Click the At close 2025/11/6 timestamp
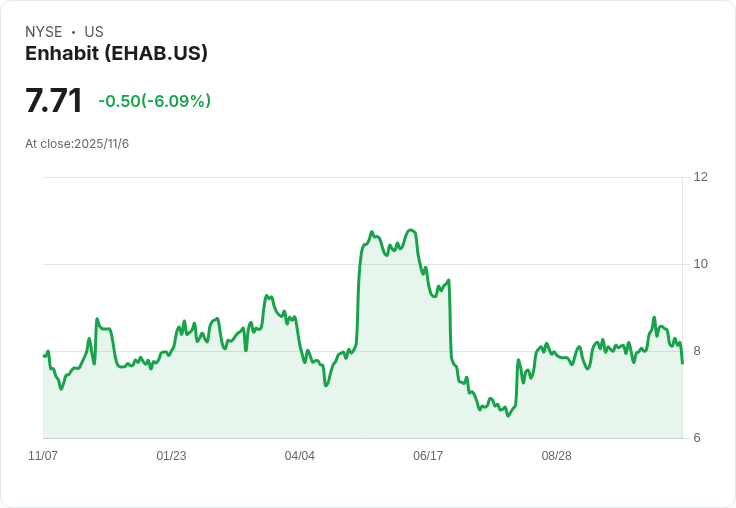Viewport: 736px width, 508px height. click(77, 144)
